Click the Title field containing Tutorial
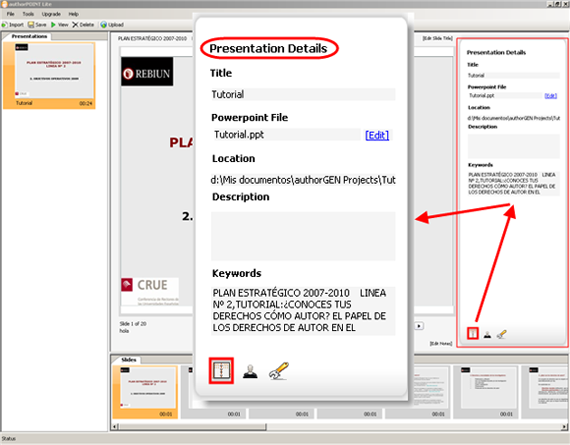 (x=303, y=95)
